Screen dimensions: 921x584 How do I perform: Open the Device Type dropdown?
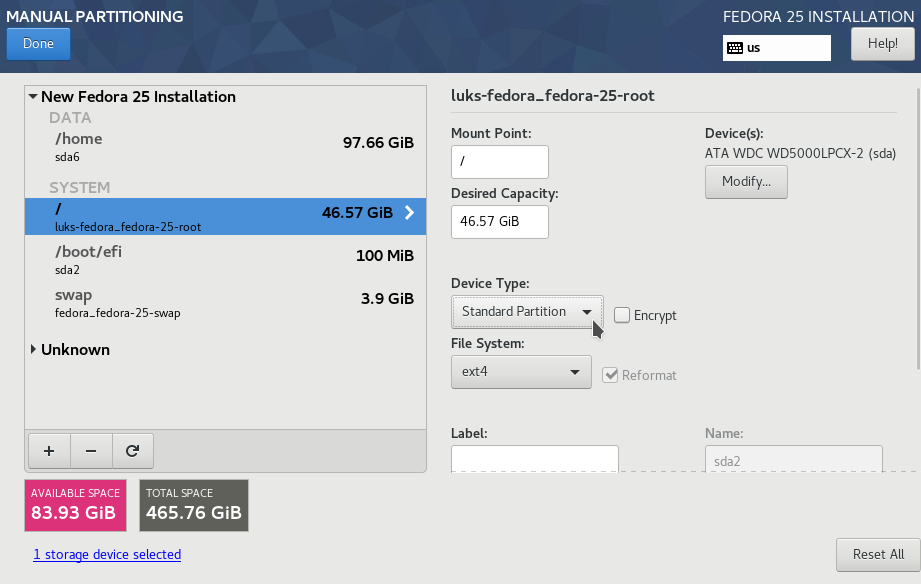tap(526, 311)
